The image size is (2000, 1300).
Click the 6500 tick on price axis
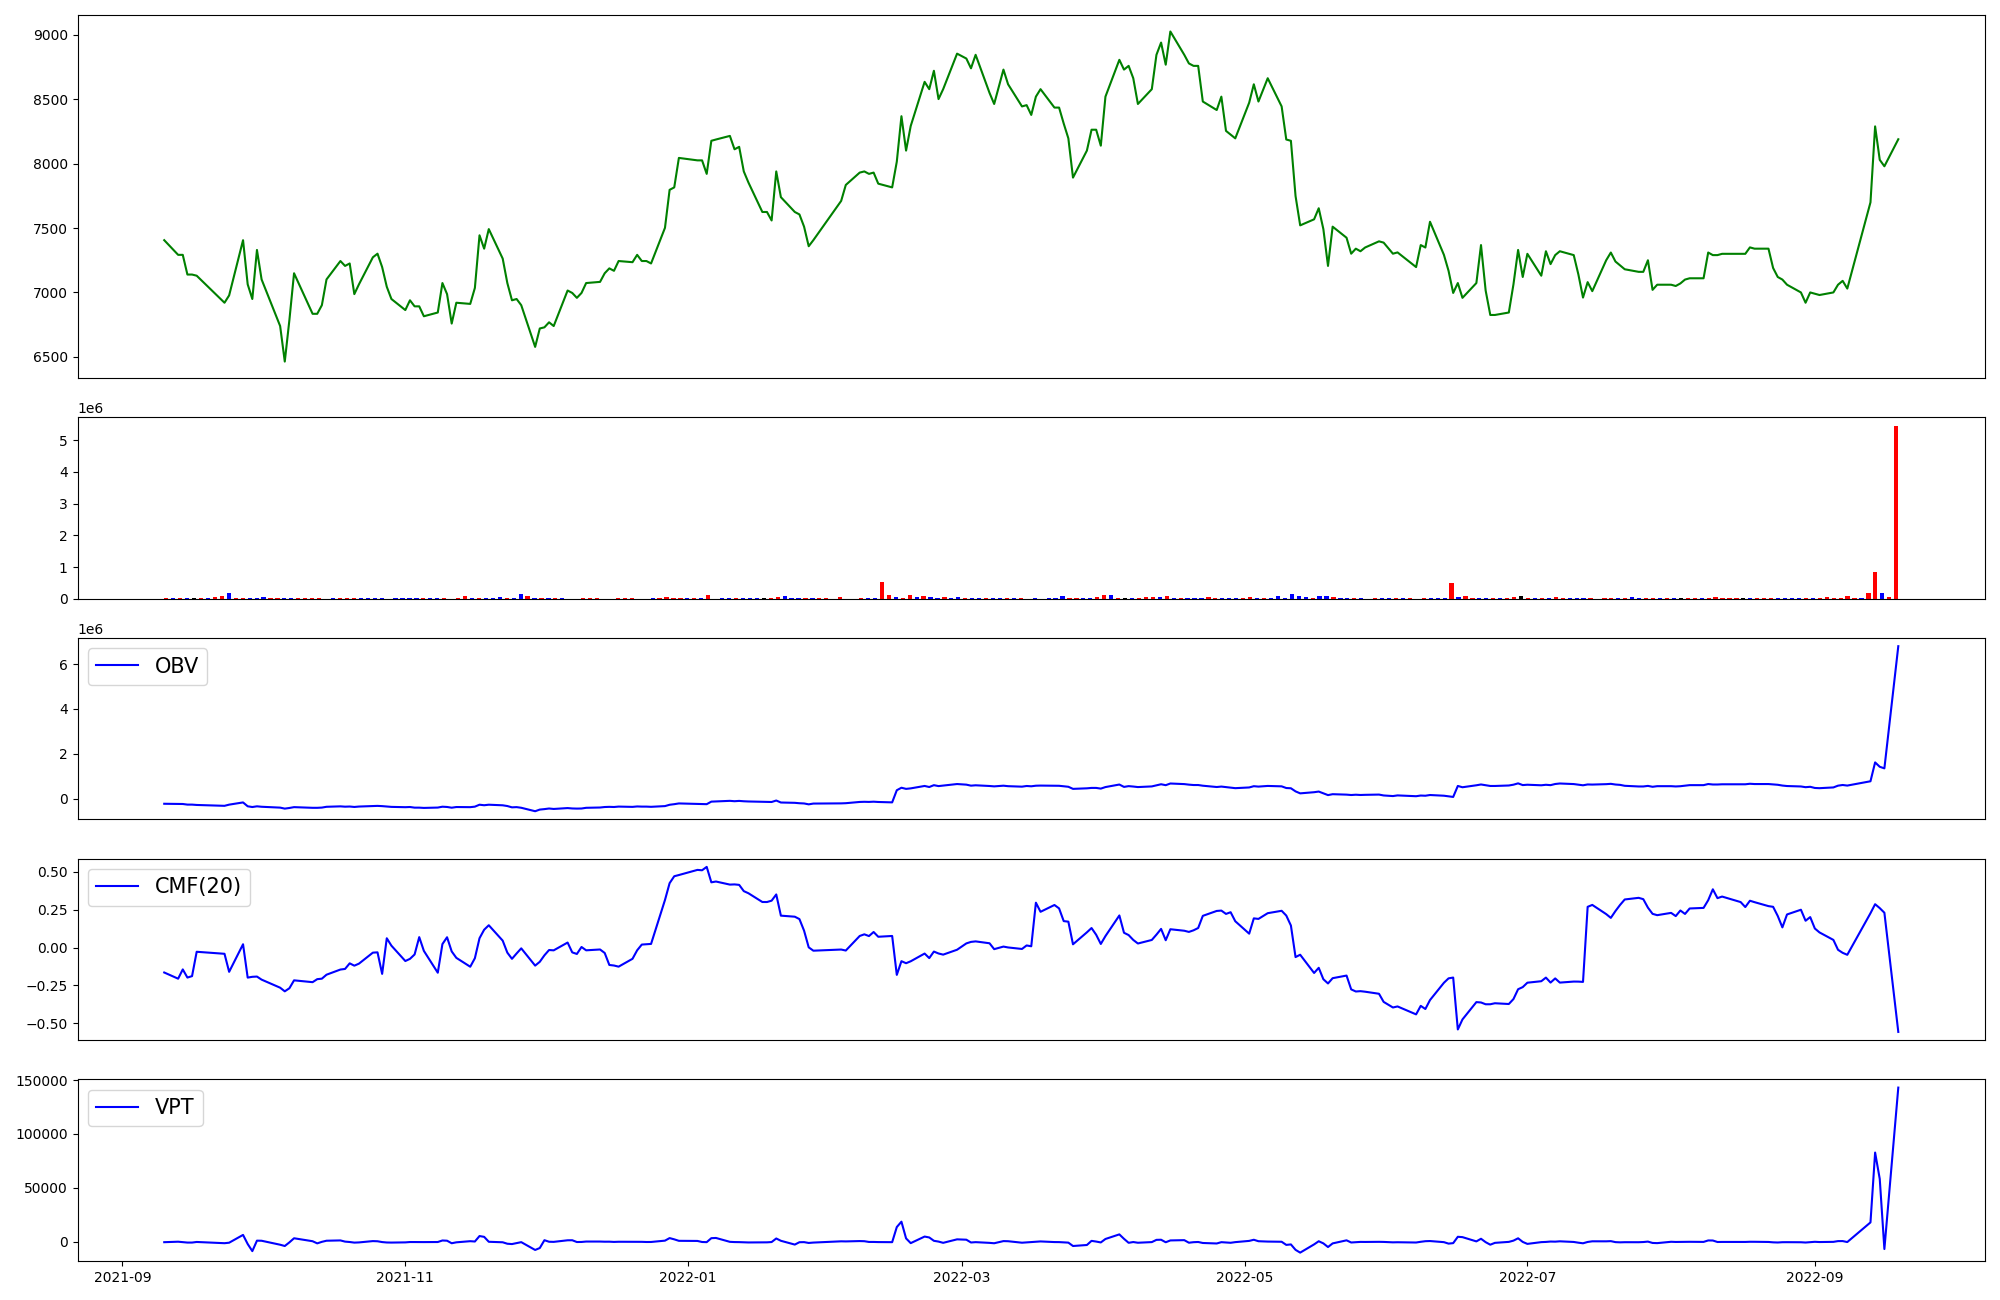click(50, 358)
